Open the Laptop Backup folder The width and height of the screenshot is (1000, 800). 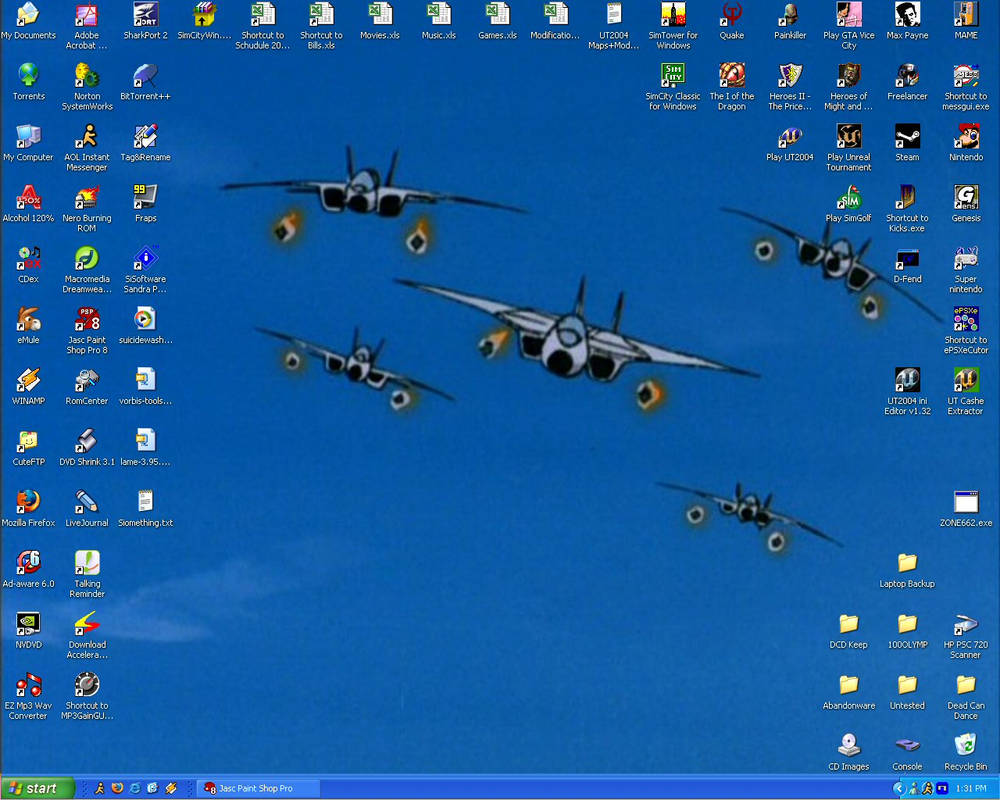click(906, 565)
